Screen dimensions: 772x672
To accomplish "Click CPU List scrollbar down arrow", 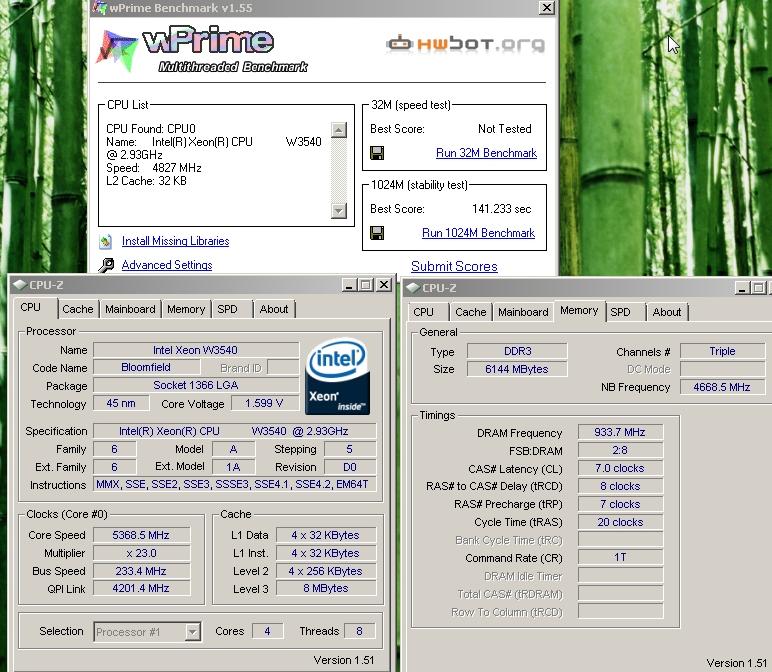I will [x=339, y=211].
